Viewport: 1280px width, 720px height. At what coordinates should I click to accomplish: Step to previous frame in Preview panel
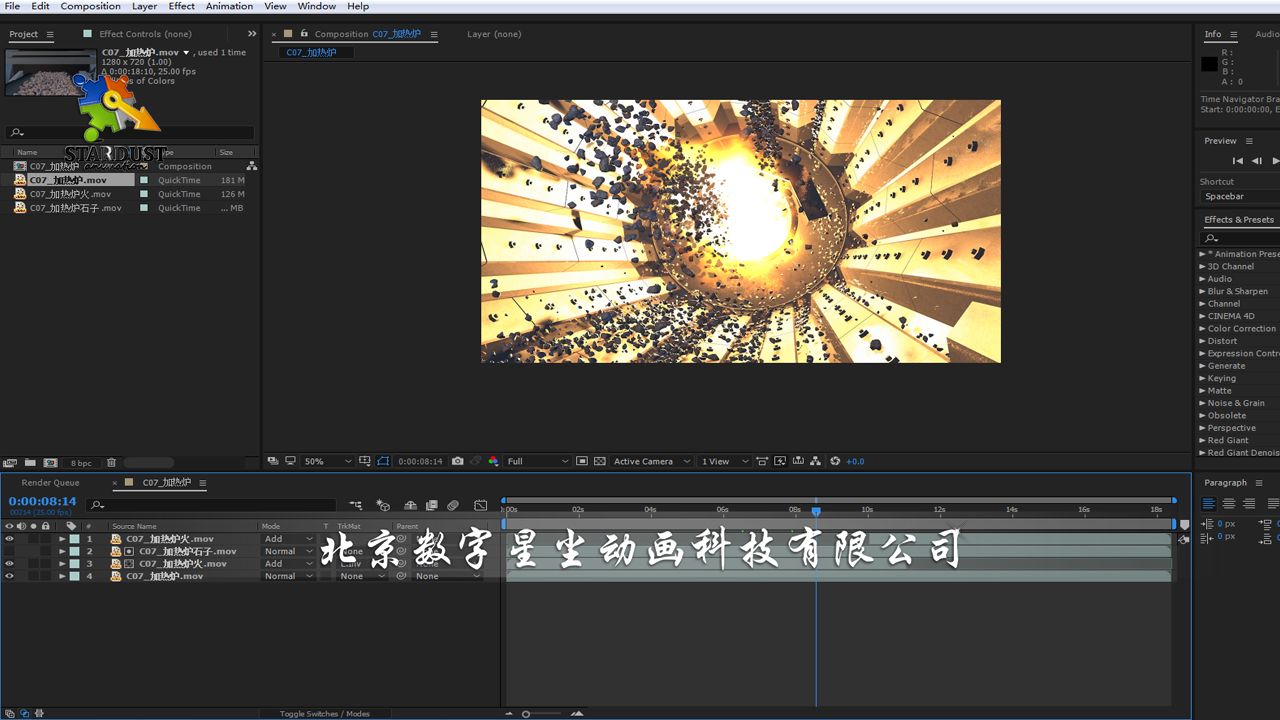[1257, 161]
